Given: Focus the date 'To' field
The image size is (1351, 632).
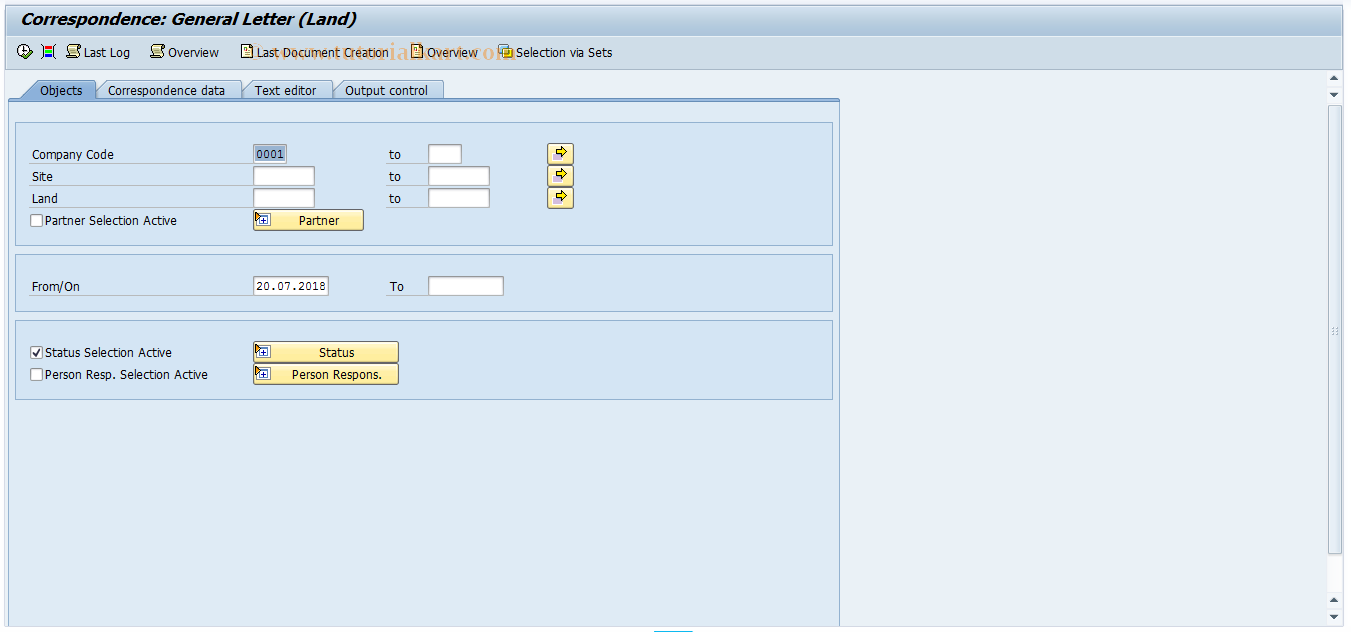Looking at the screenshot, I should [x=466, y=286].
